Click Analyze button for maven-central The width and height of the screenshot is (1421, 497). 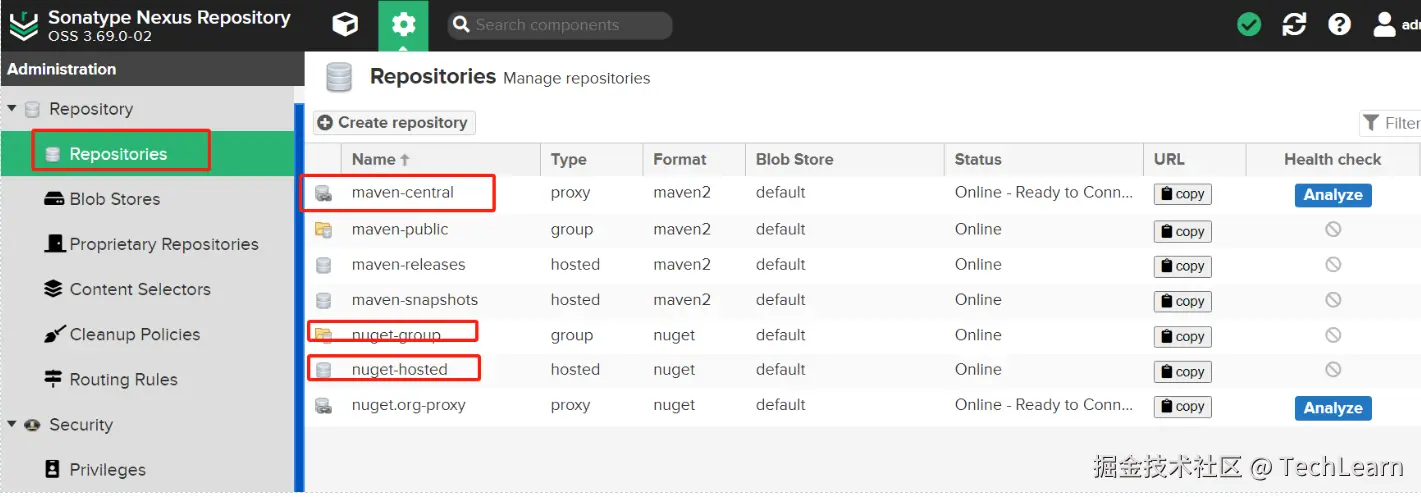click(x=1332, y=195)
